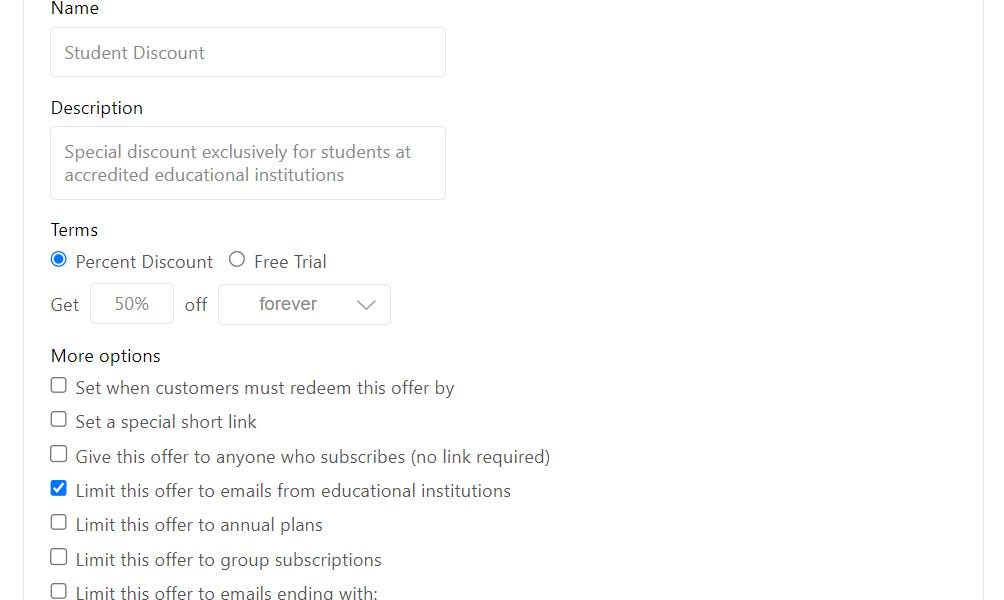Viewport: 1004px width, 600px height.
Task: Enable 'Limit this offer to annual plans'
Action: coord(58,522)
